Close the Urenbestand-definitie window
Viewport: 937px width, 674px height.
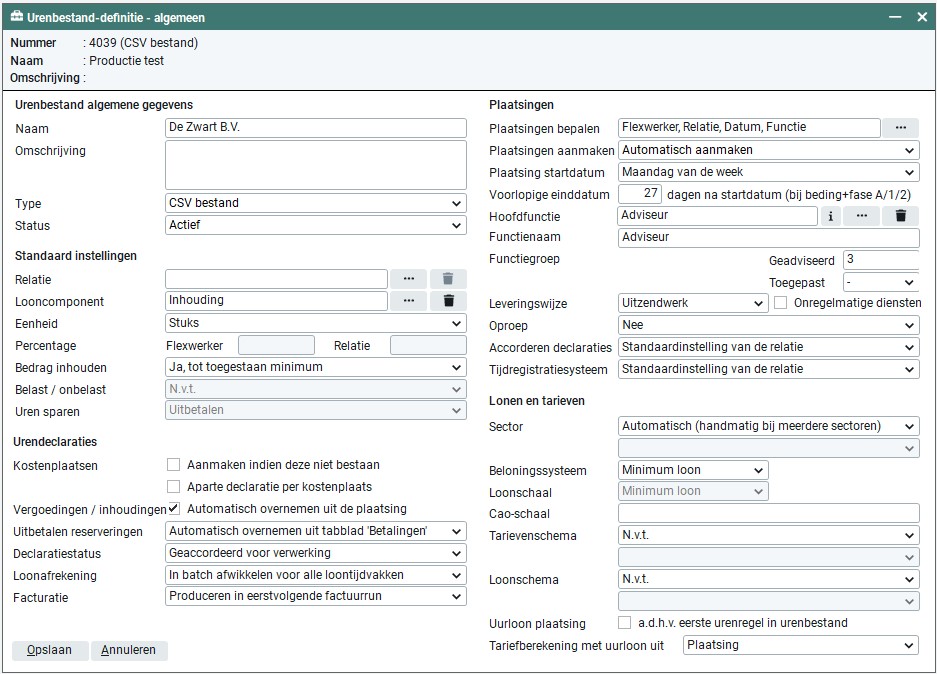click(922, 17)
